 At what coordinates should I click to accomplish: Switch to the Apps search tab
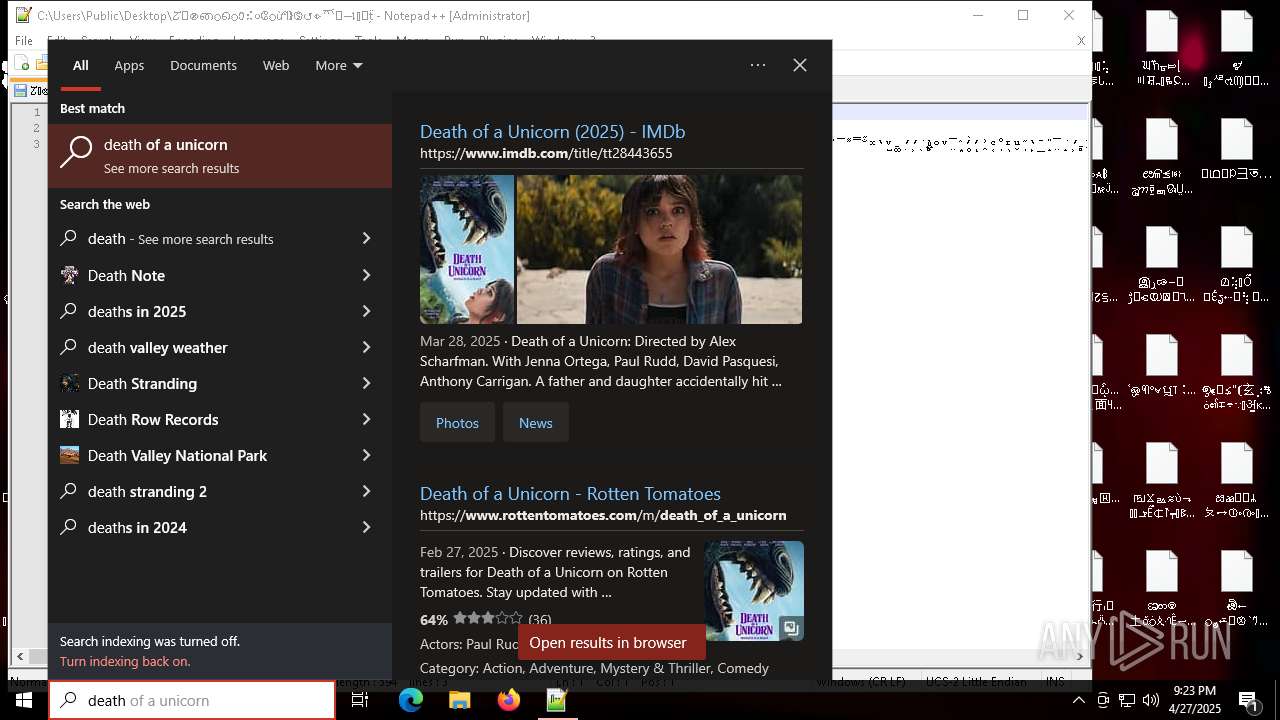129,65
